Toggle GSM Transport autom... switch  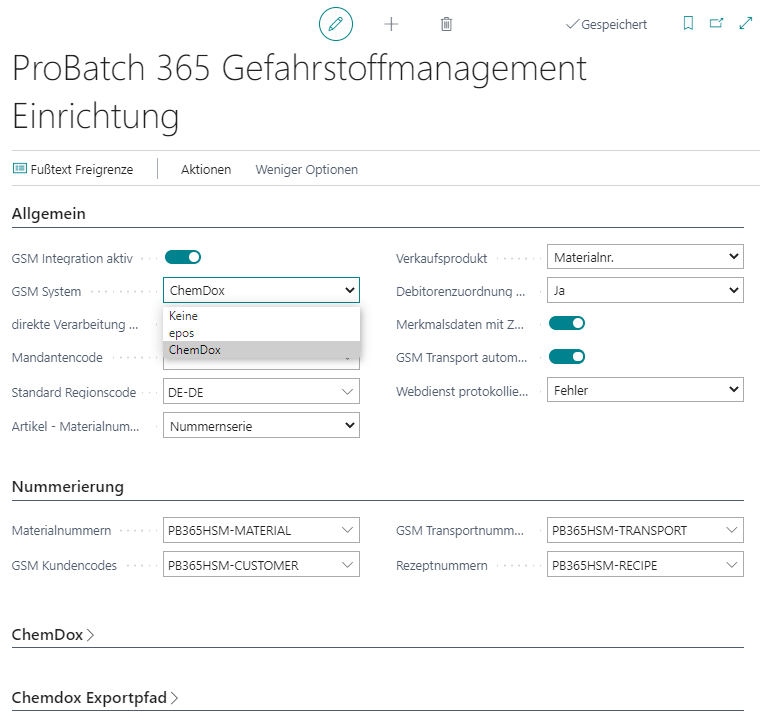[567, 357]
